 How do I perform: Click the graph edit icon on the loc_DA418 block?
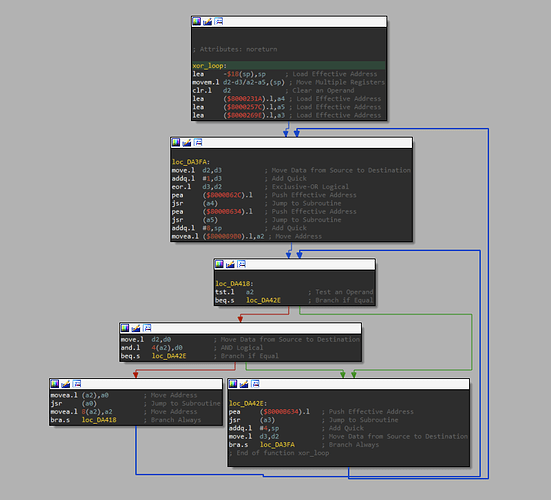[x=230, y=264]
